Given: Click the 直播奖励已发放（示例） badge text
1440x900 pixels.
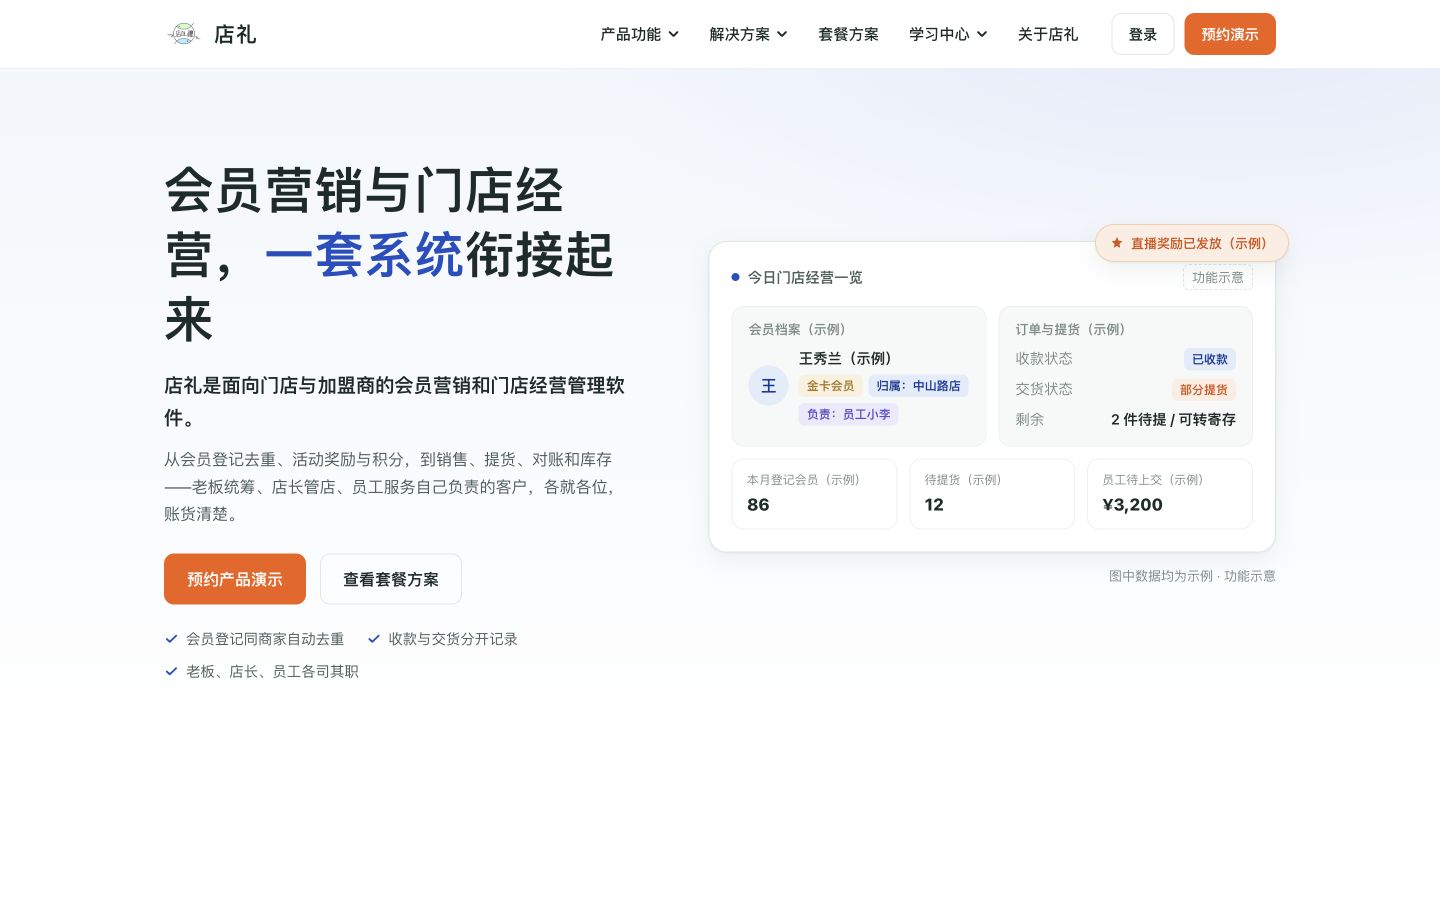Looking at the screenshot, I should (x=1200, y=243).
